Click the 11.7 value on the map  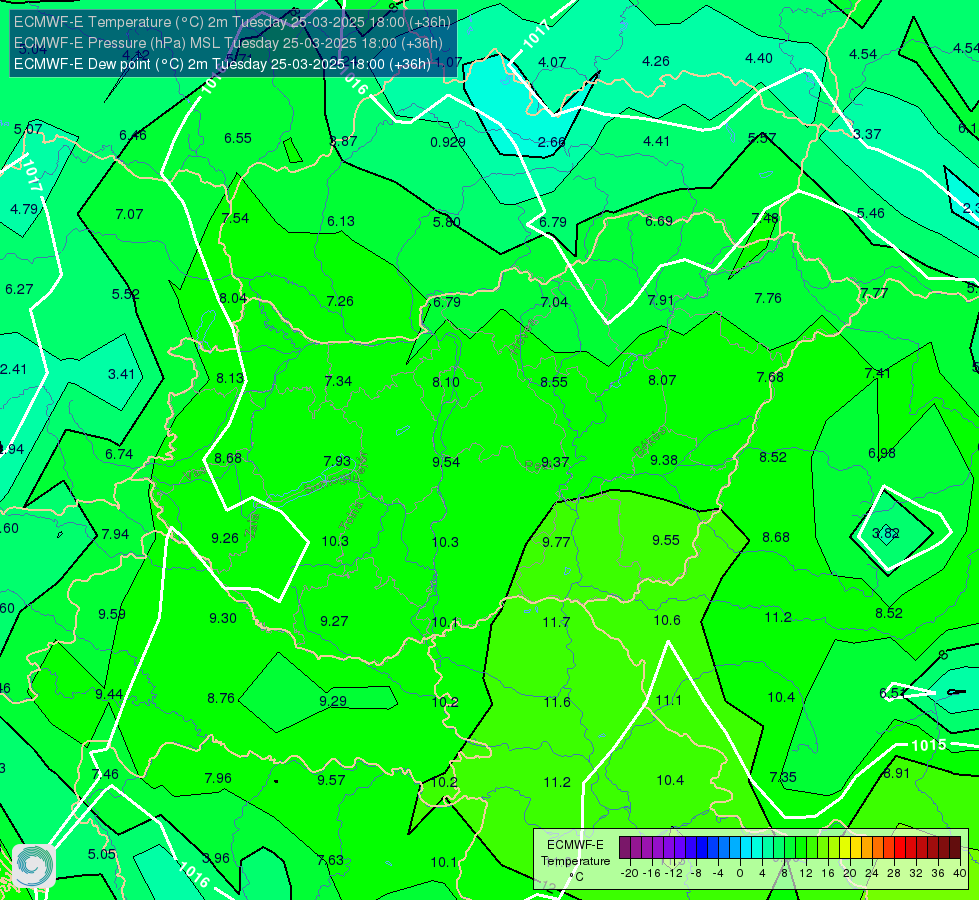click(x=556, y=622)
